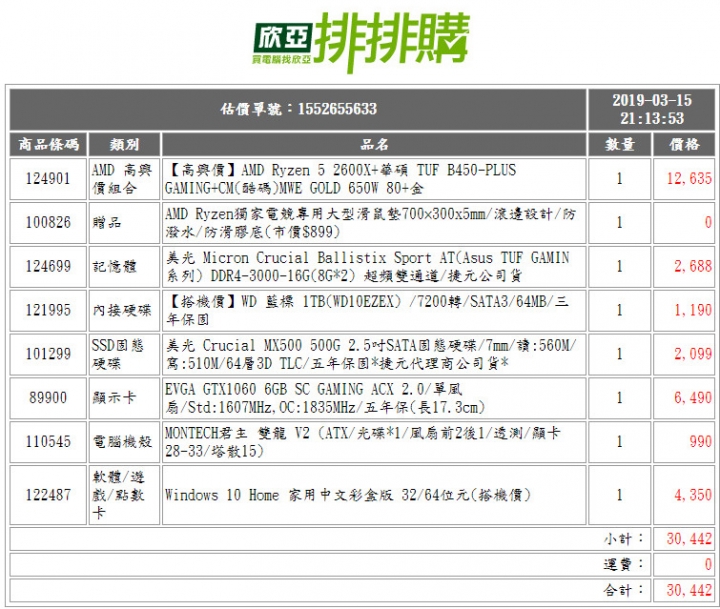Select barcode 110545 cell
The width and height of the screenshot is (720, 609).
pos(48,442)
